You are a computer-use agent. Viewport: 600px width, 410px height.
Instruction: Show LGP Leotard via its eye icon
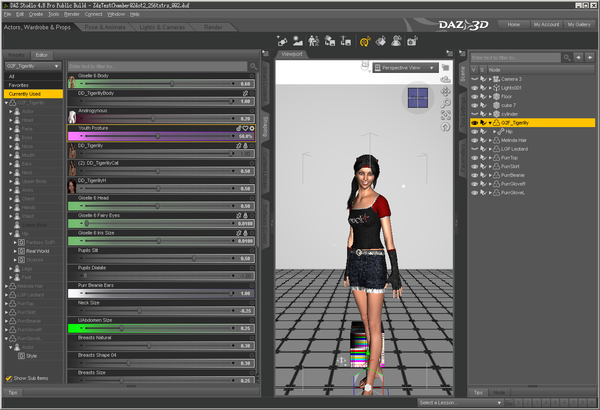point(474,149)
